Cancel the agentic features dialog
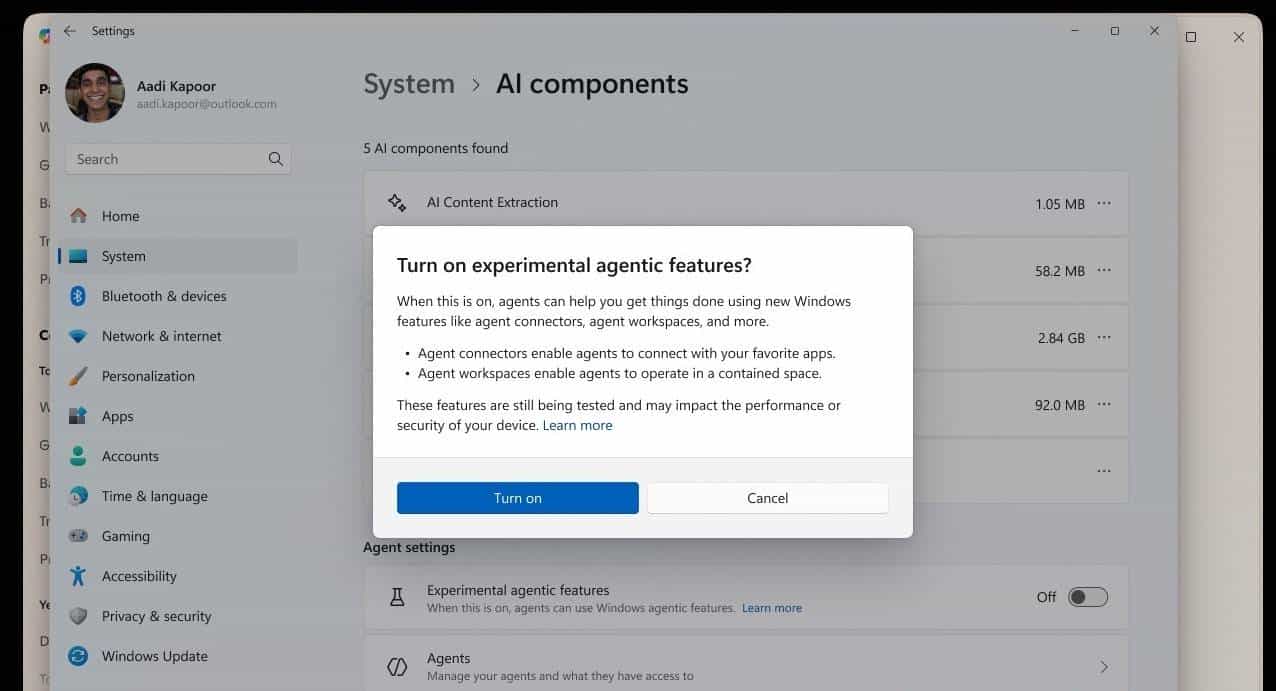 [x=767, y=497]
